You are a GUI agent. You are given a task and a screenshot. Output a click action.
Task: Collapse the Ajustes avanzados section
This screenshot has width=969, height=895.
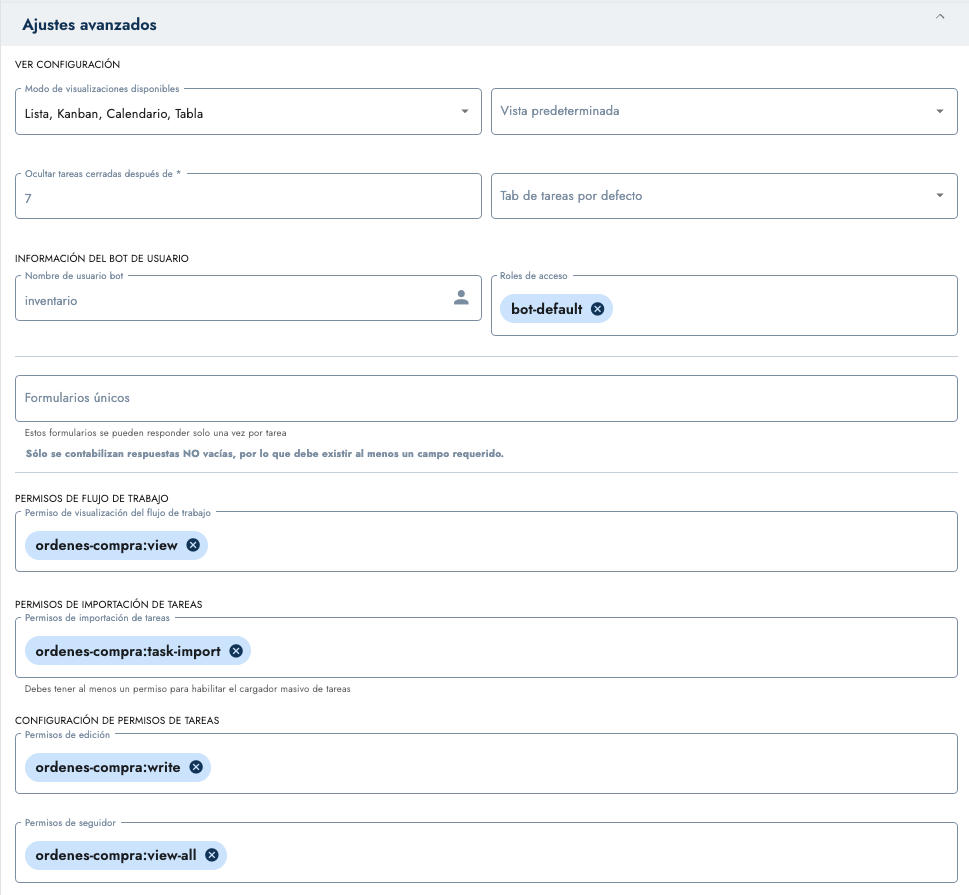[x=939, y=18]
